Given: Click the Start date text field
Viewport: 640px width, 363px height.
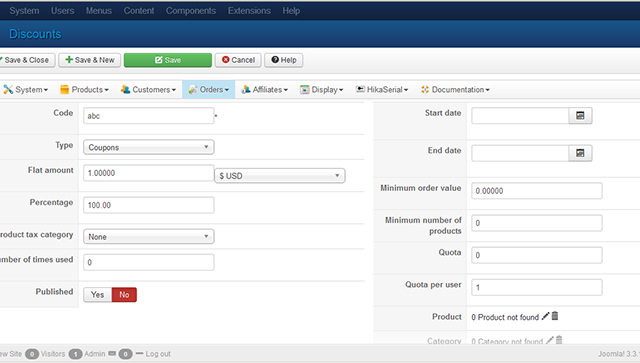Looking at the screenshot, I should (520, 116).
